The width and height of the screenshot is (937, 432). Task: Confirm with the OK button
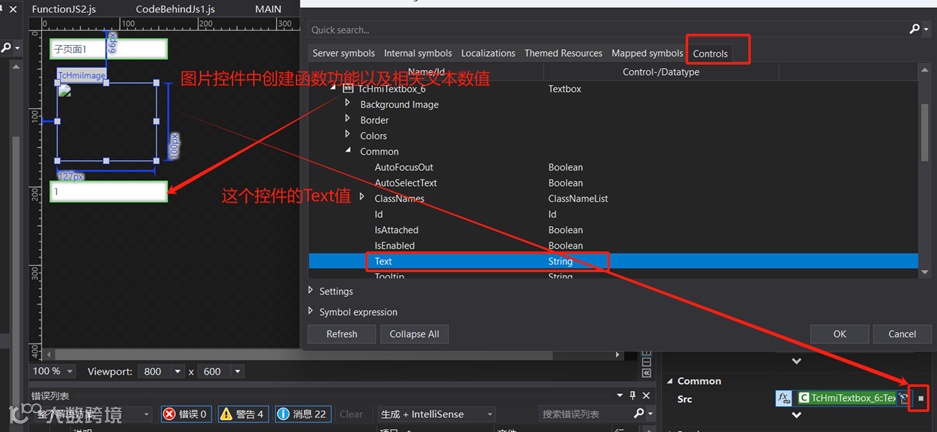840,334
